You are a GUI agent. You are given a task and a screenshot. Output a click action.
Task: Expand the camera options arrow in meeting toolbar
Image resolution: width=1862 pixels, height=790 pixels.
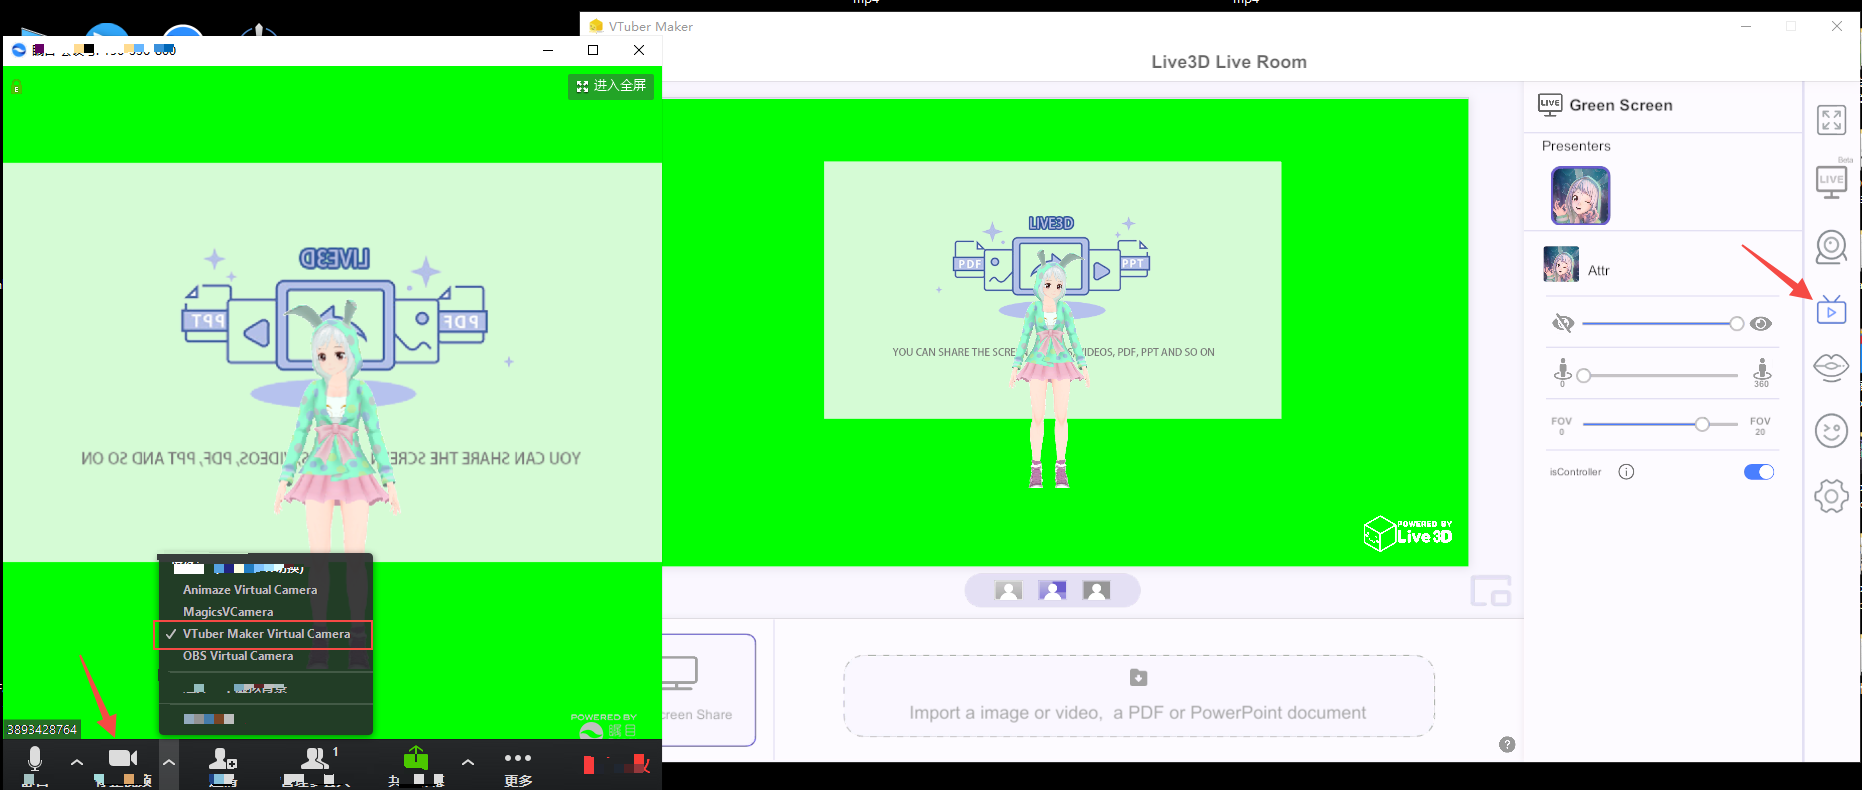[169, 762]
